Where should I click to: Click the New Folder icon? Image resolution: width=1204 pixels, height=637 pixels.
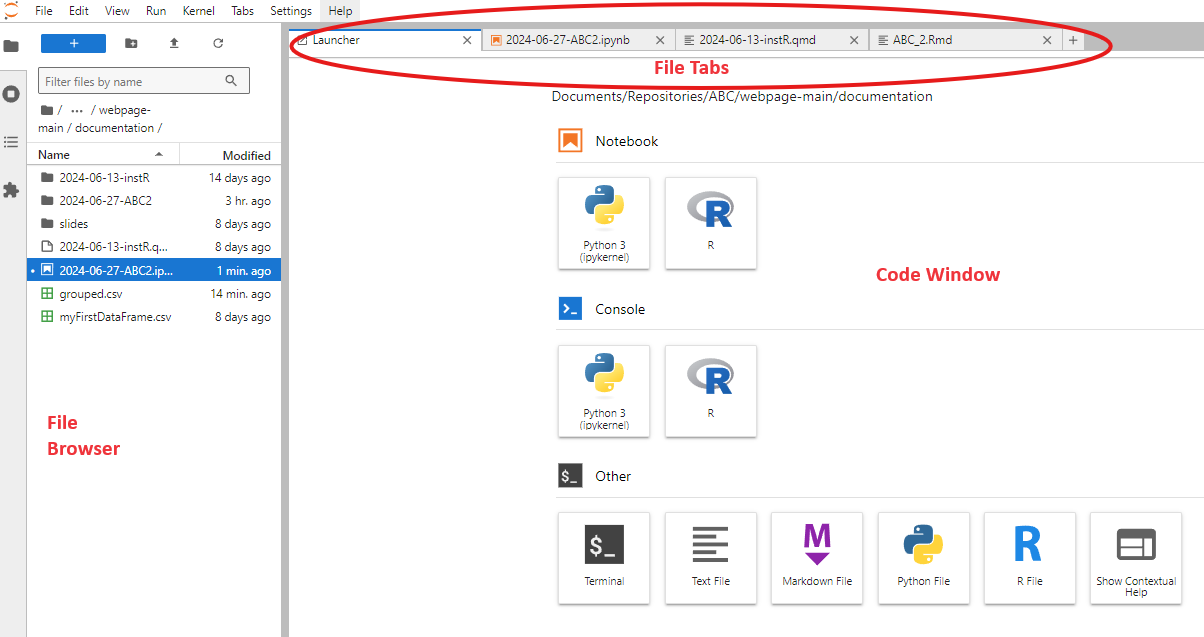coord(131,43)
